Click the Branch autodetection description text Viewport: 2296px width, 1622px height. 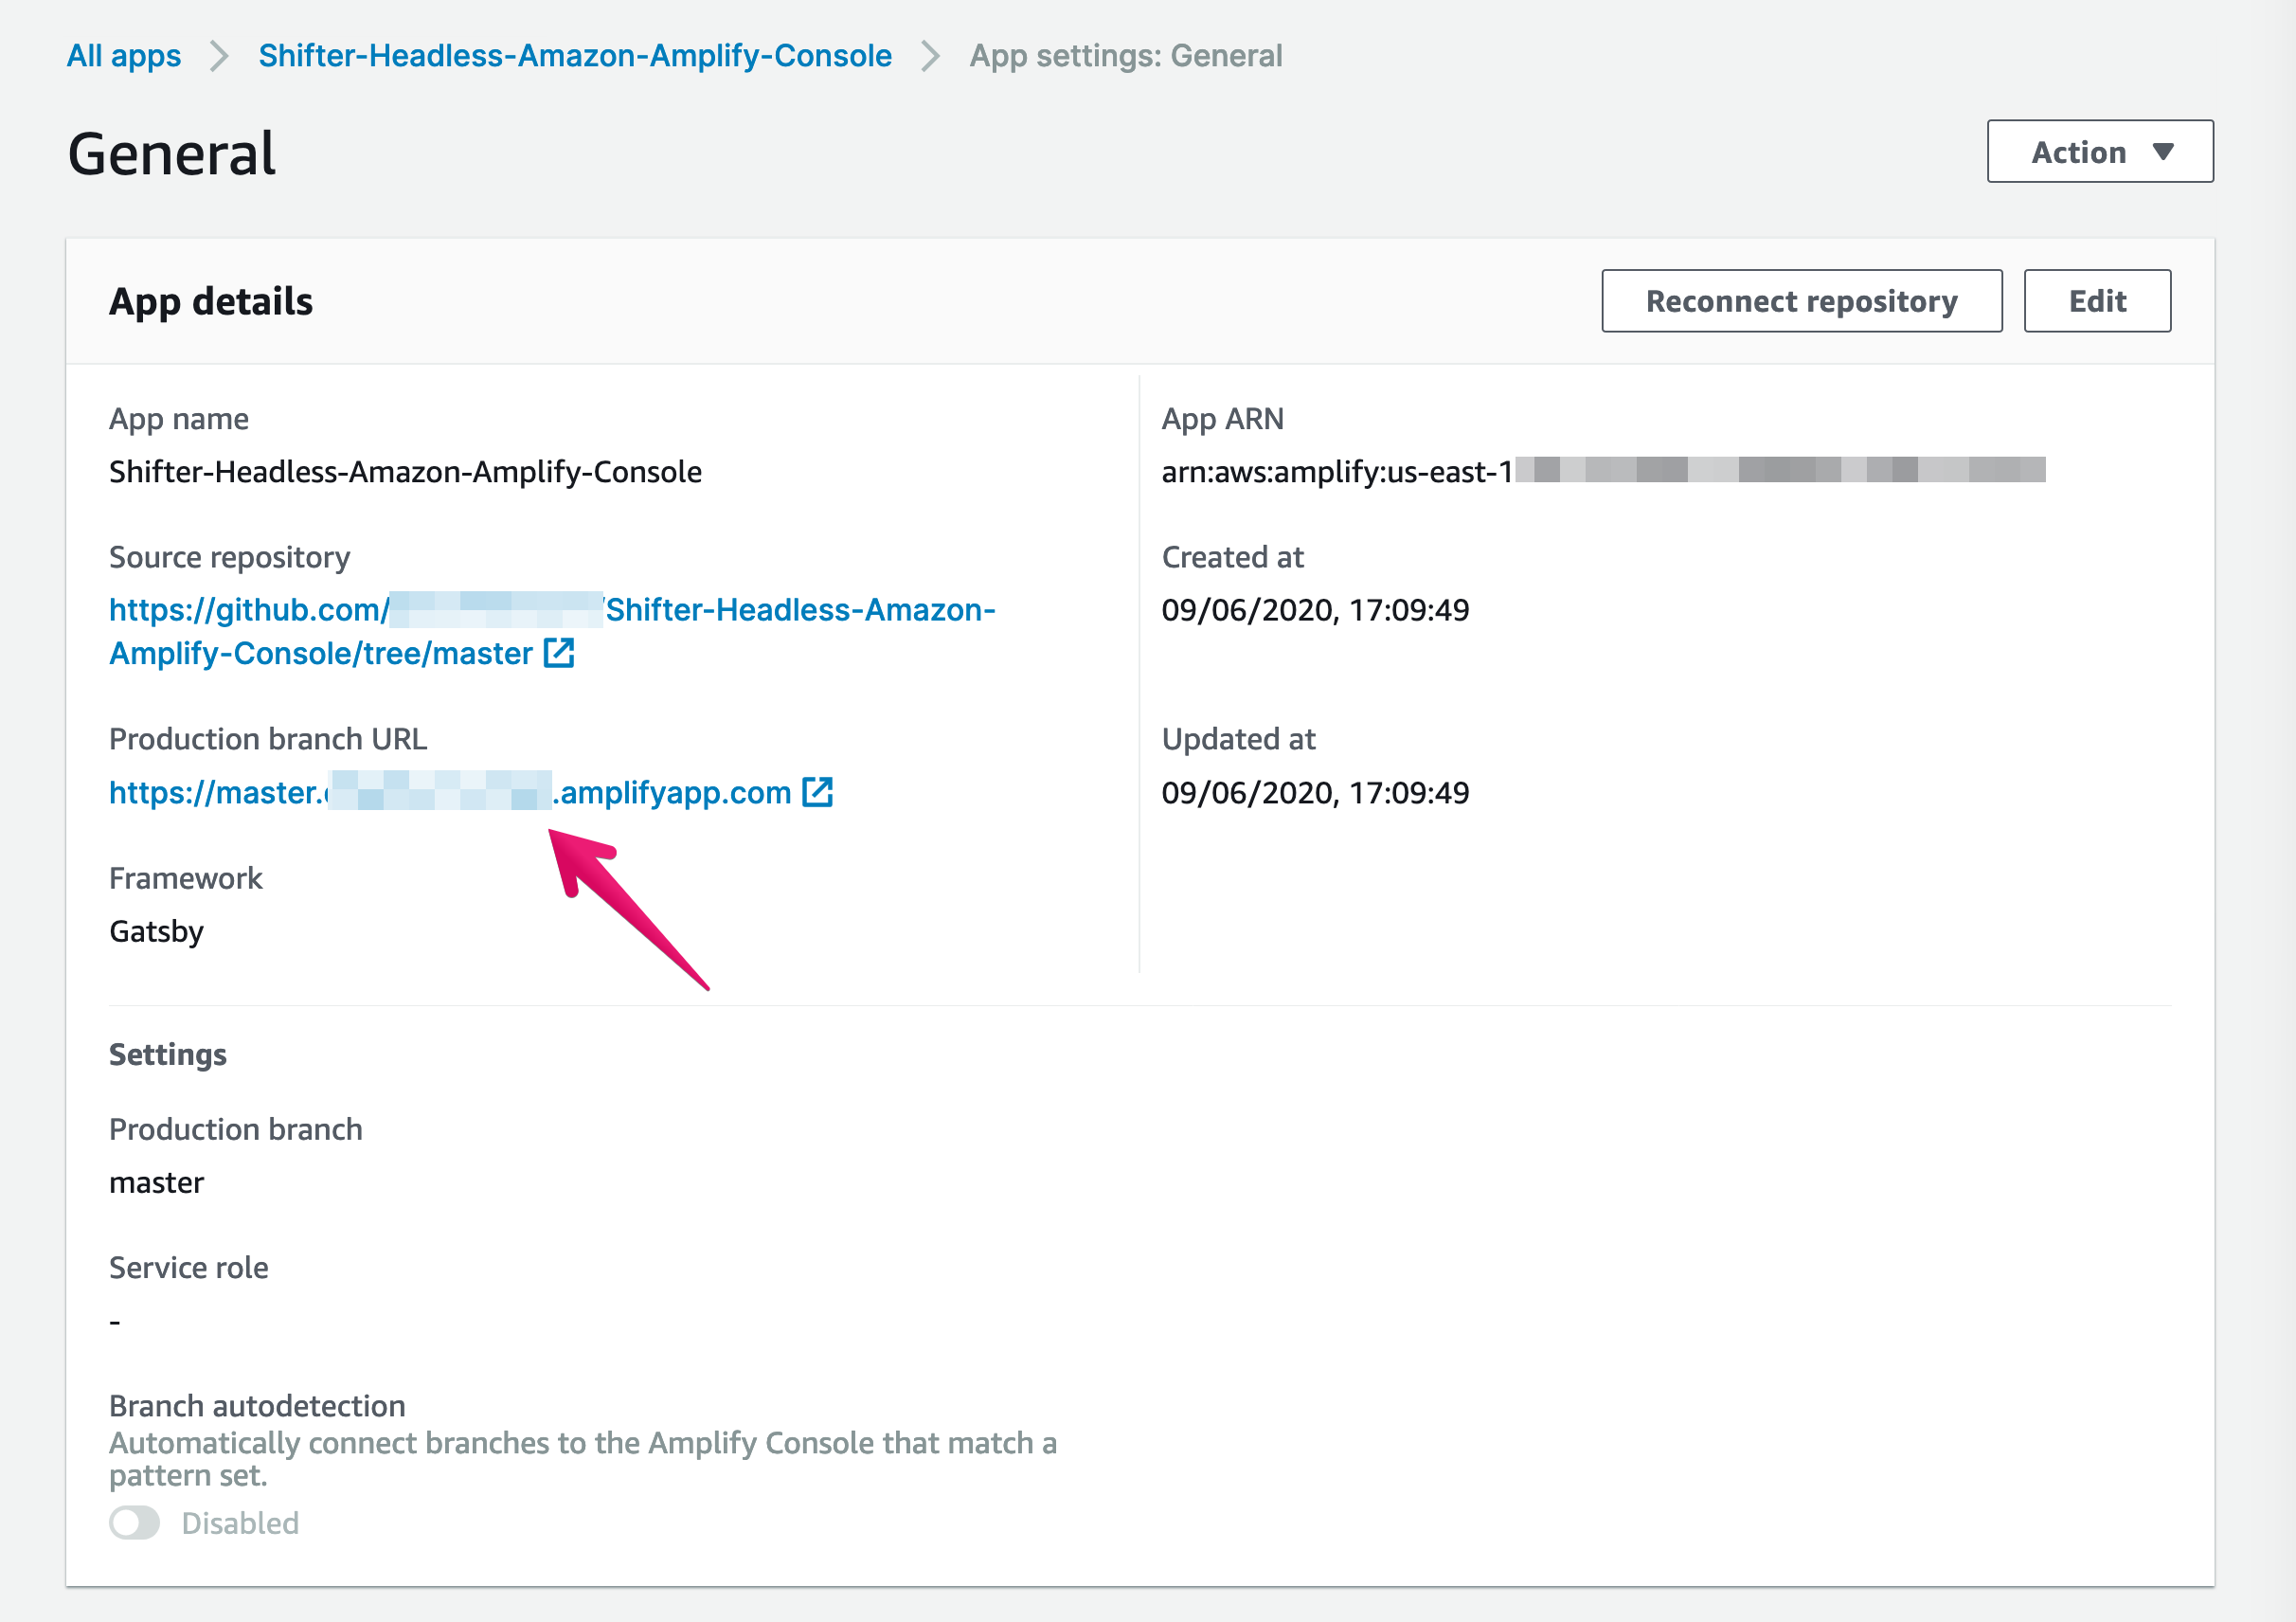tap(583, 1459)
